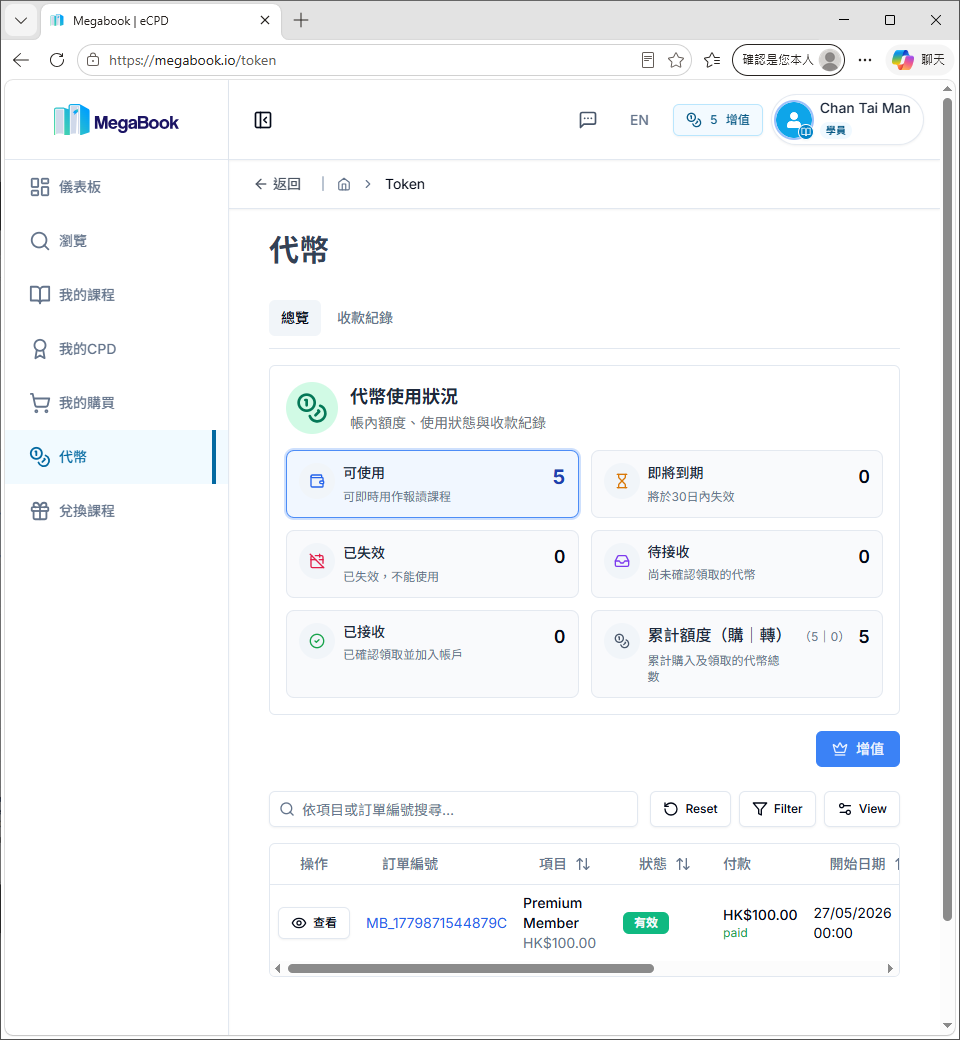This screenshot has width=960, height=1040.
Task: Click the inbox icon on 待接收
Action: (622, 561)
